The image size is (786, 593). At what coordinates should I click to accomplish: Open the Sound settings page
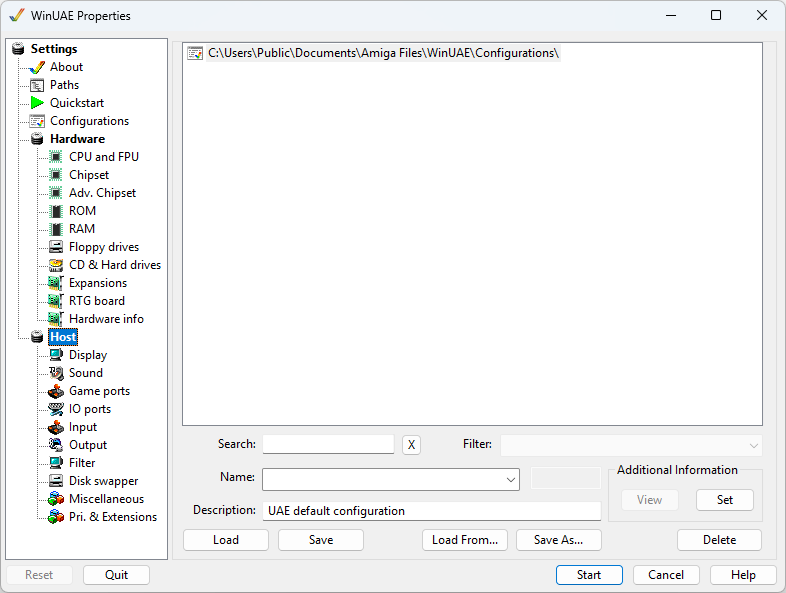coord(86,373)
